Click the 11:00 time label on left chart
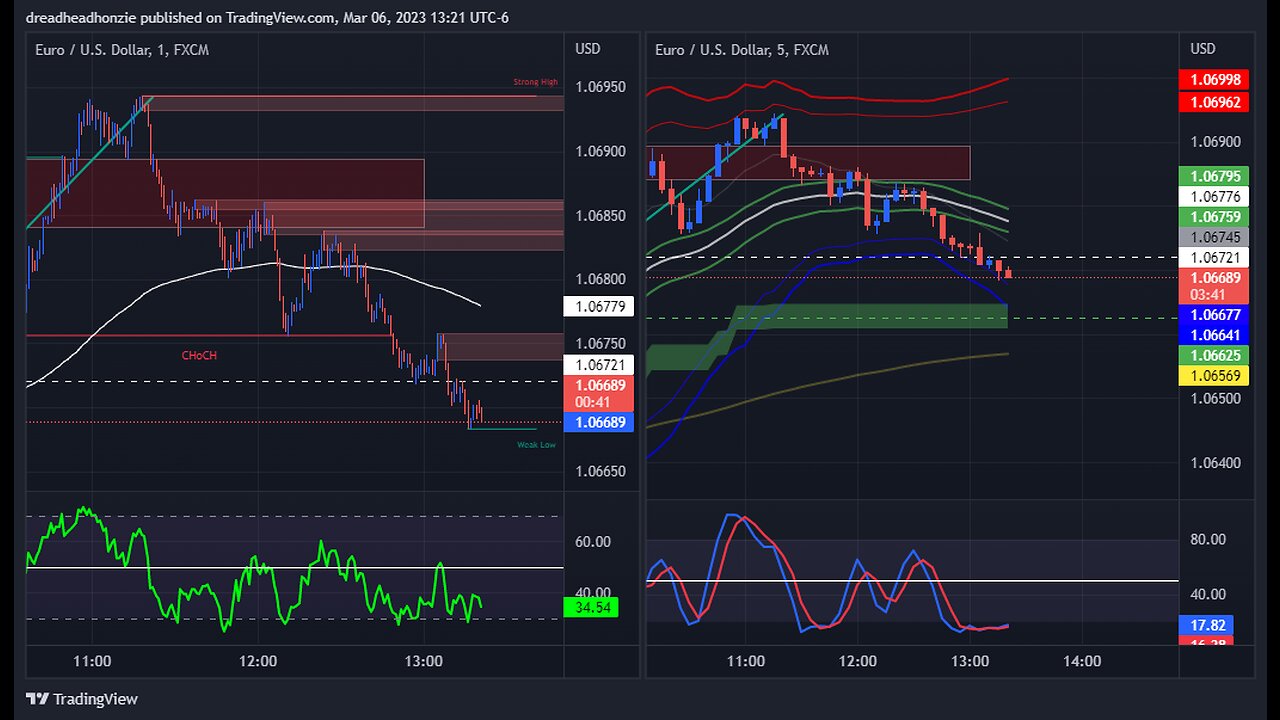 [x=92, y=661]
